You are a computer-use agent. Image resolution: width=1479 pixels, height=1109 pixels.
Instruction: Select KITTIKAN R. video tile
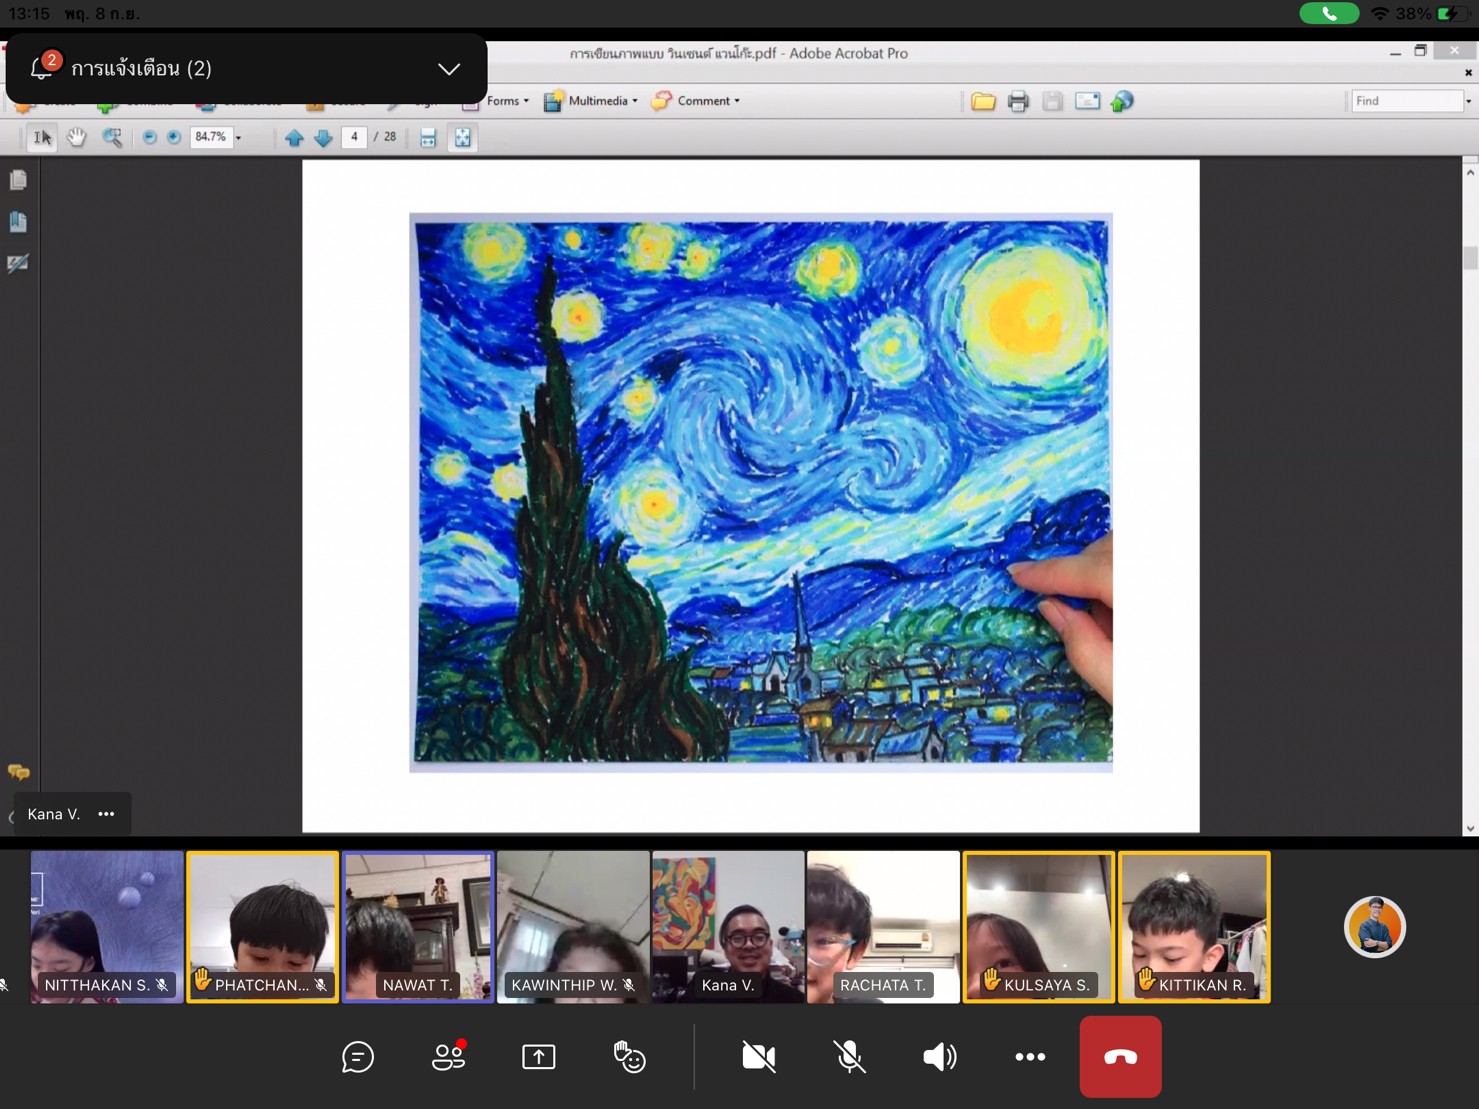point(1194,927)
